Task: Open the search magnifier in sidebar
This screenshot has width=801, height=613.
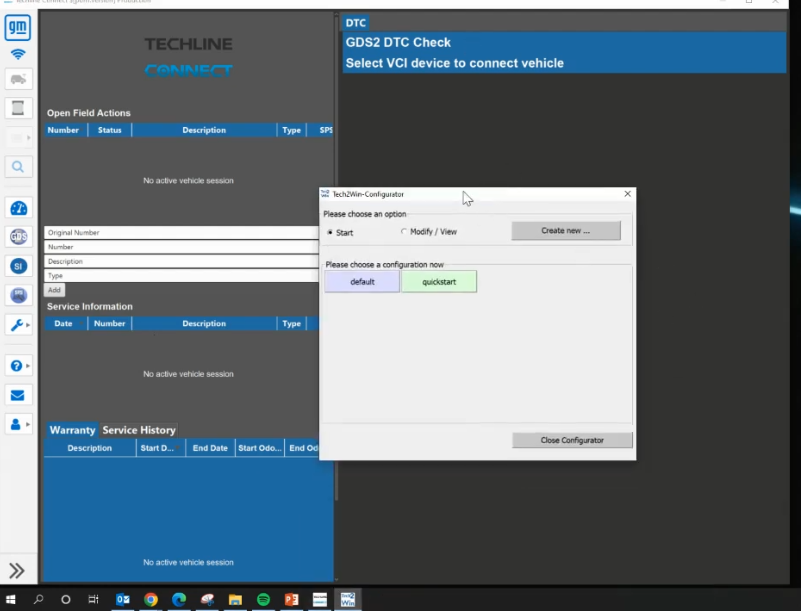Action: pyautogui.click(x=18, y=167)
